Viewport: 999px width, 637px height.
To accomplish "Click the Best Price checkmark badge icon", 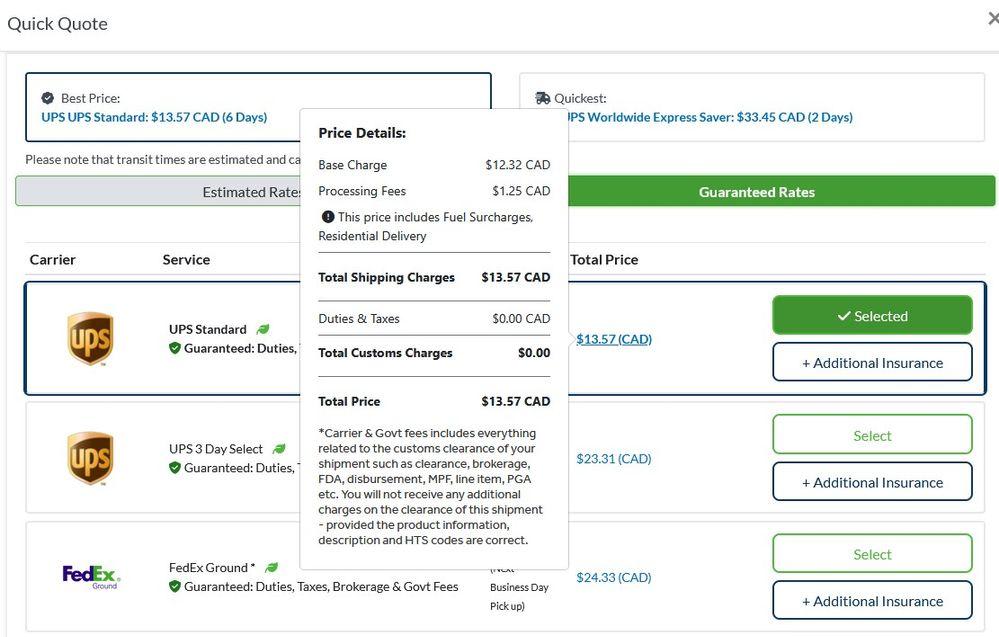I will (48, 98).
